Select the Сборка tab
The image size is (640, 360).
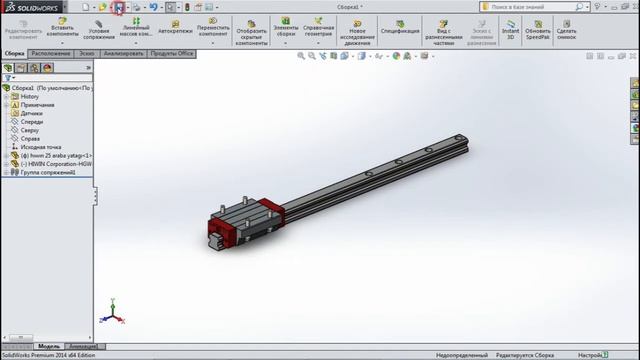point(14,53)
